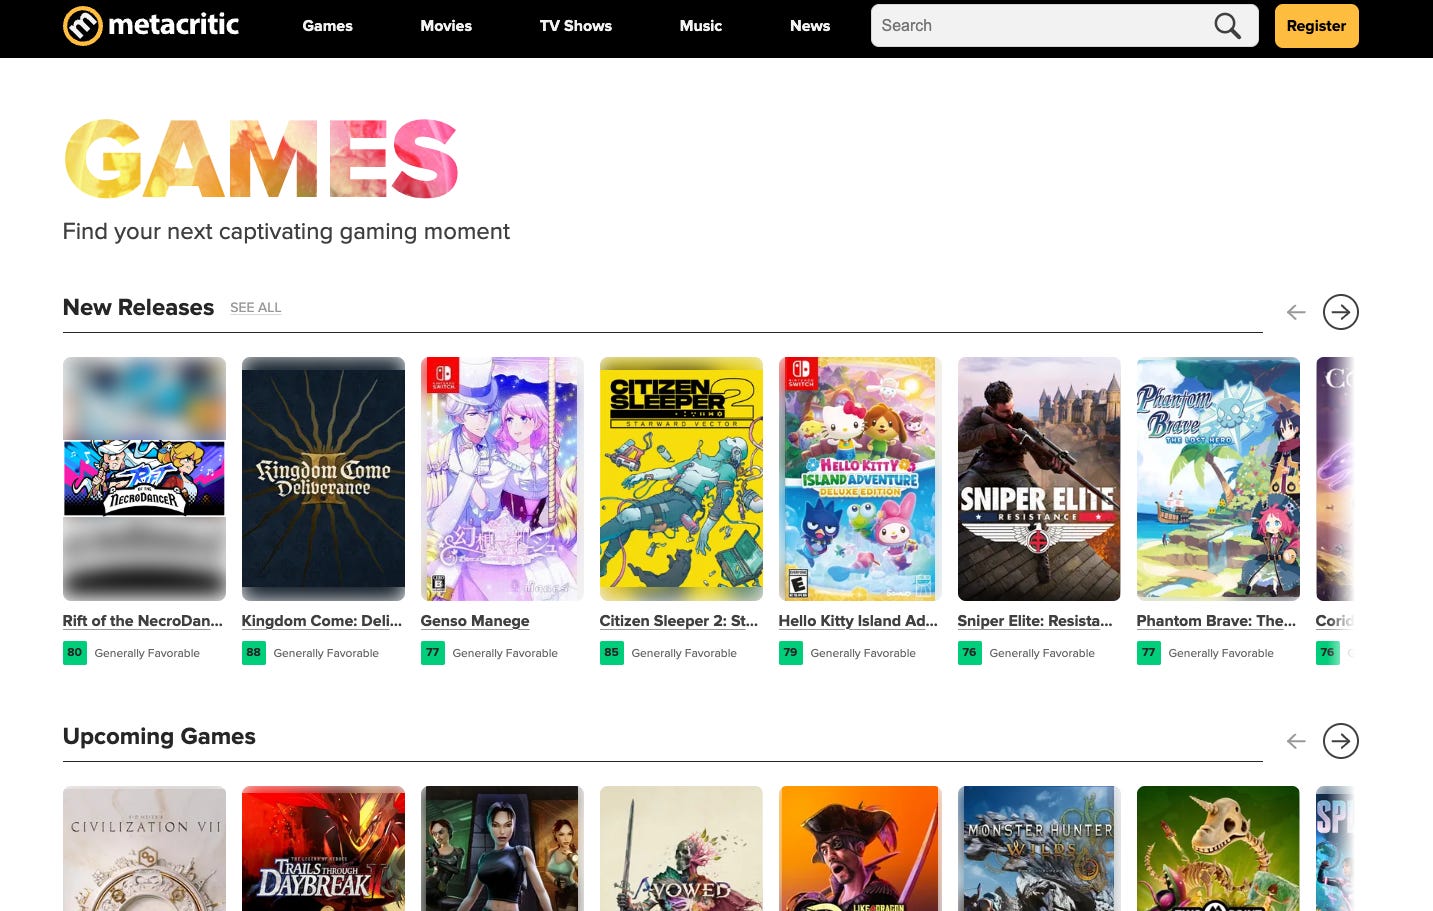
Task: Open Hello Kitty Island Adventure title link
Action: tap(858, 621)
